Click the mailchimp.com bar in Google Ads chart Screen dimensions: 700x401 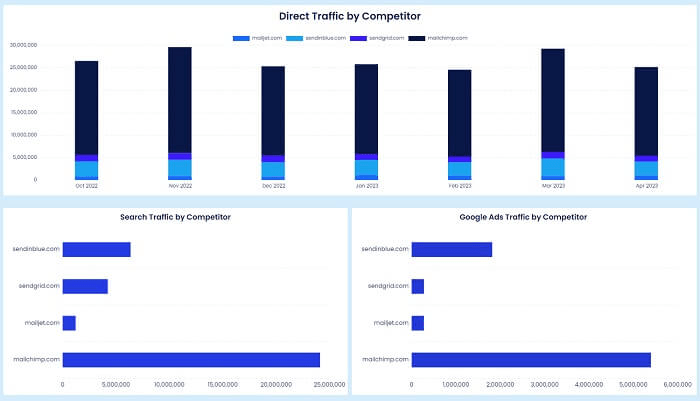coord(531,360)
